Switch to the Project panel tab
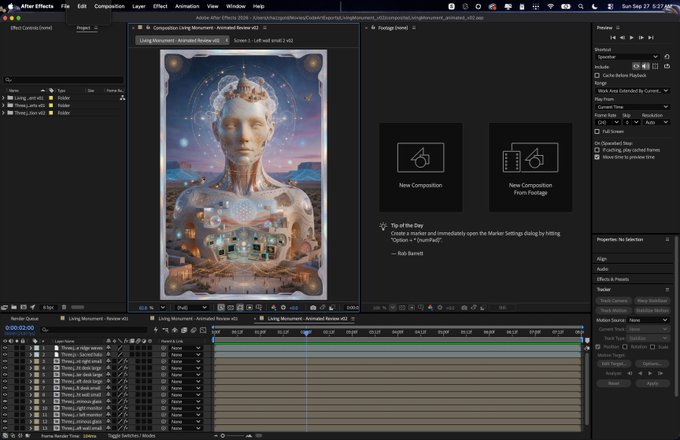Image resolution: width=680 pixels, height=440 pixels. [83, 28]
